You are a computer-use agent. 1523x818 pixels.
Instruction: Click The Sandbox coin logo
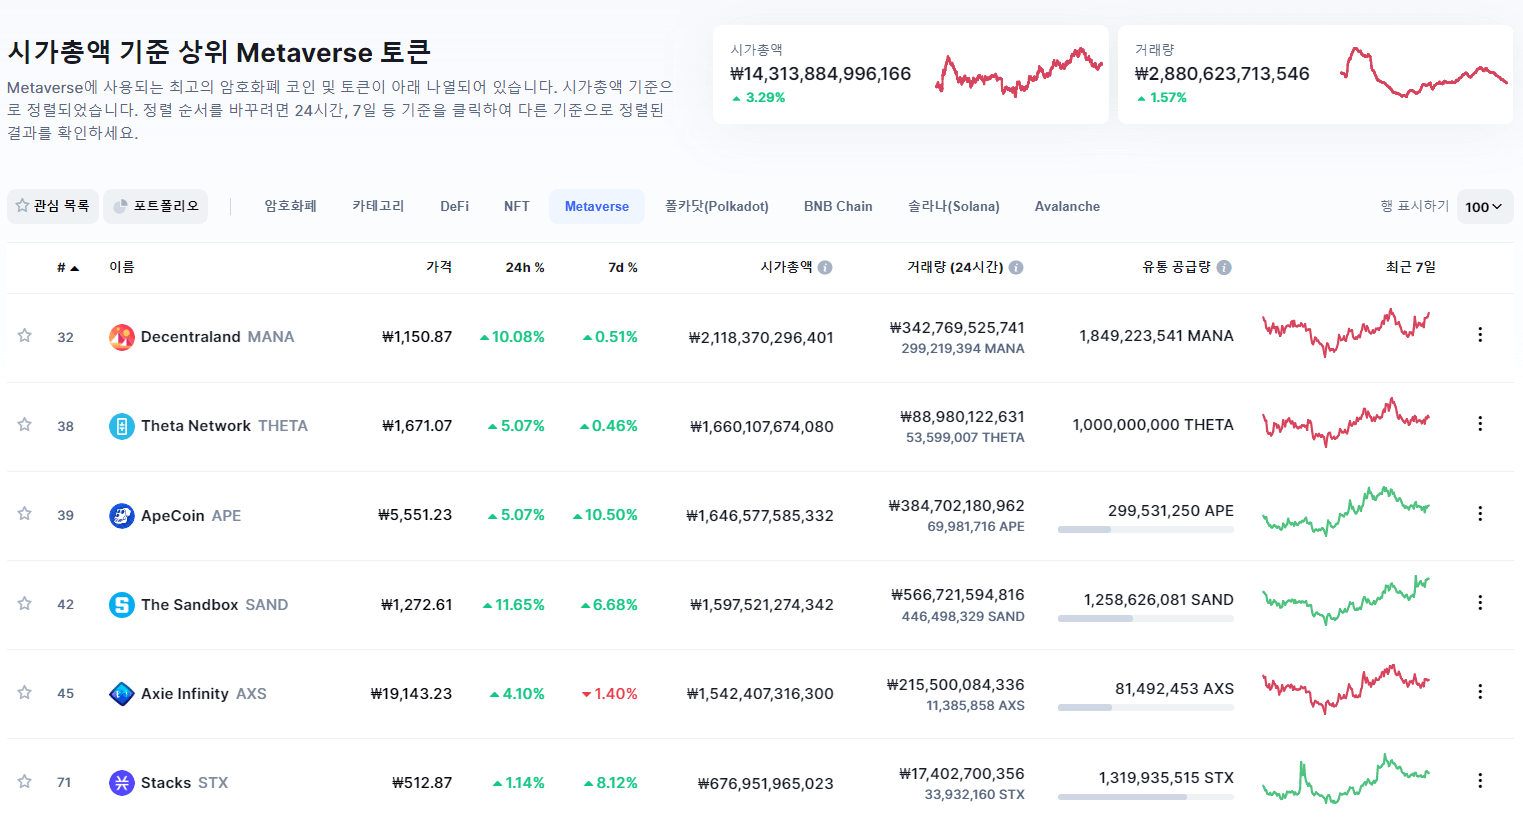(122, 605)
